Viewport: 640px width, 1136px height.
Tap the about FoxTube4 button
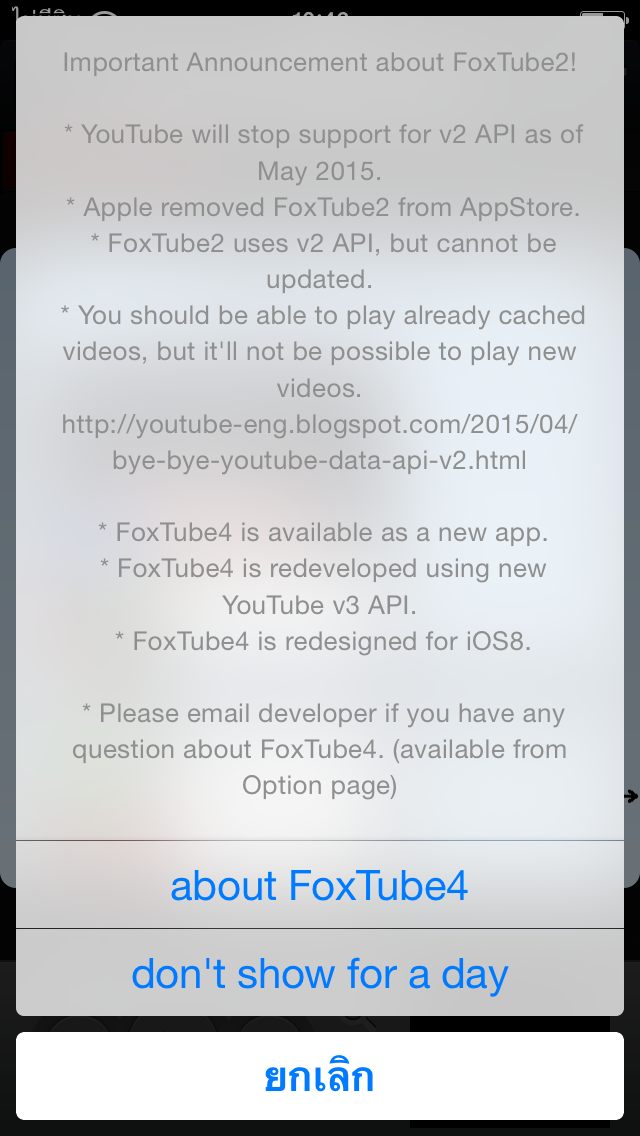(x=320, y=885)
